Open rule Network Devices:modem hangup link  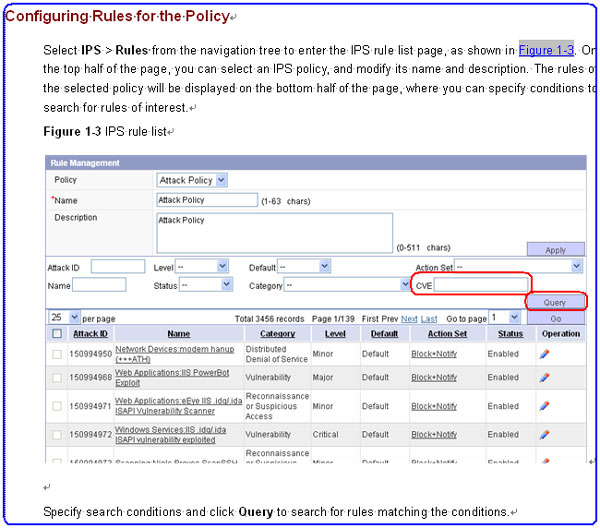tap(174, 354)
